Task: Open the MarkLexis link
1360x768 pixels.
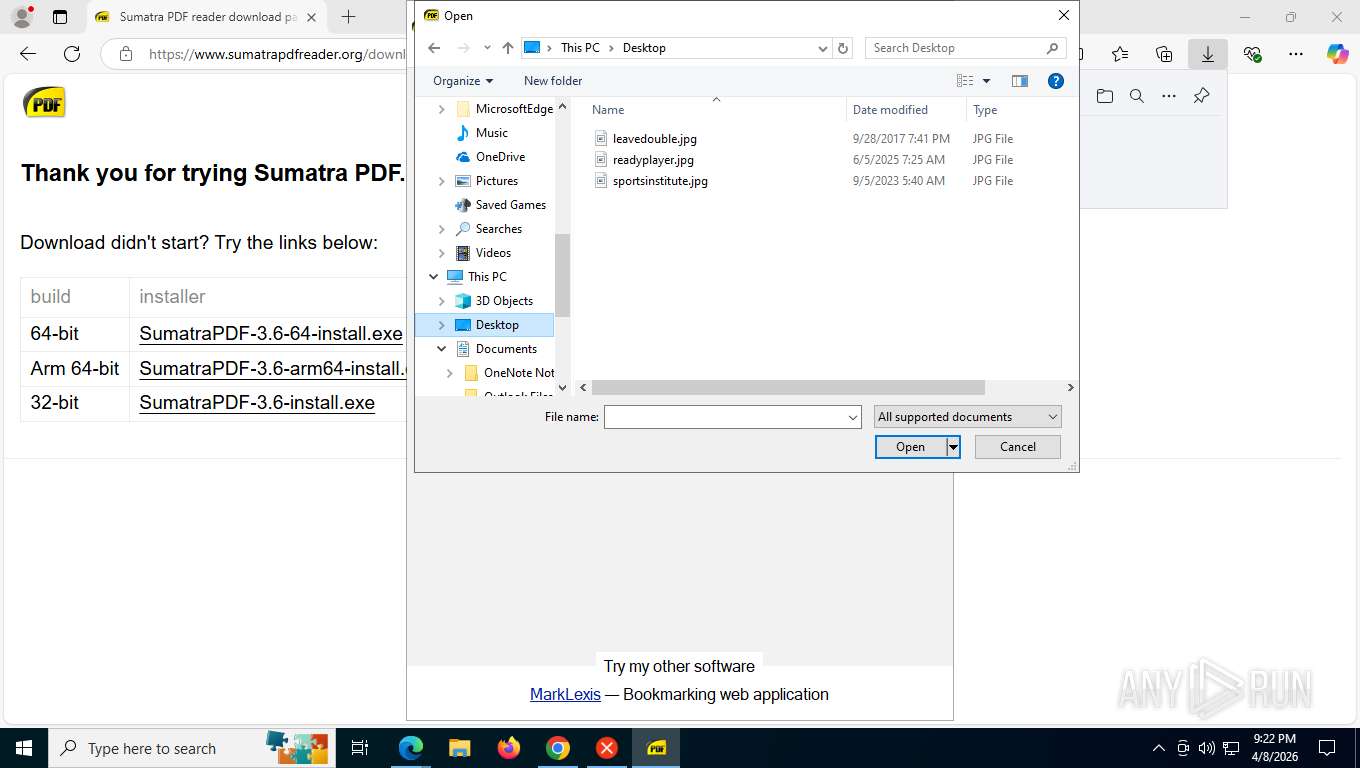Action: point(565,694)
